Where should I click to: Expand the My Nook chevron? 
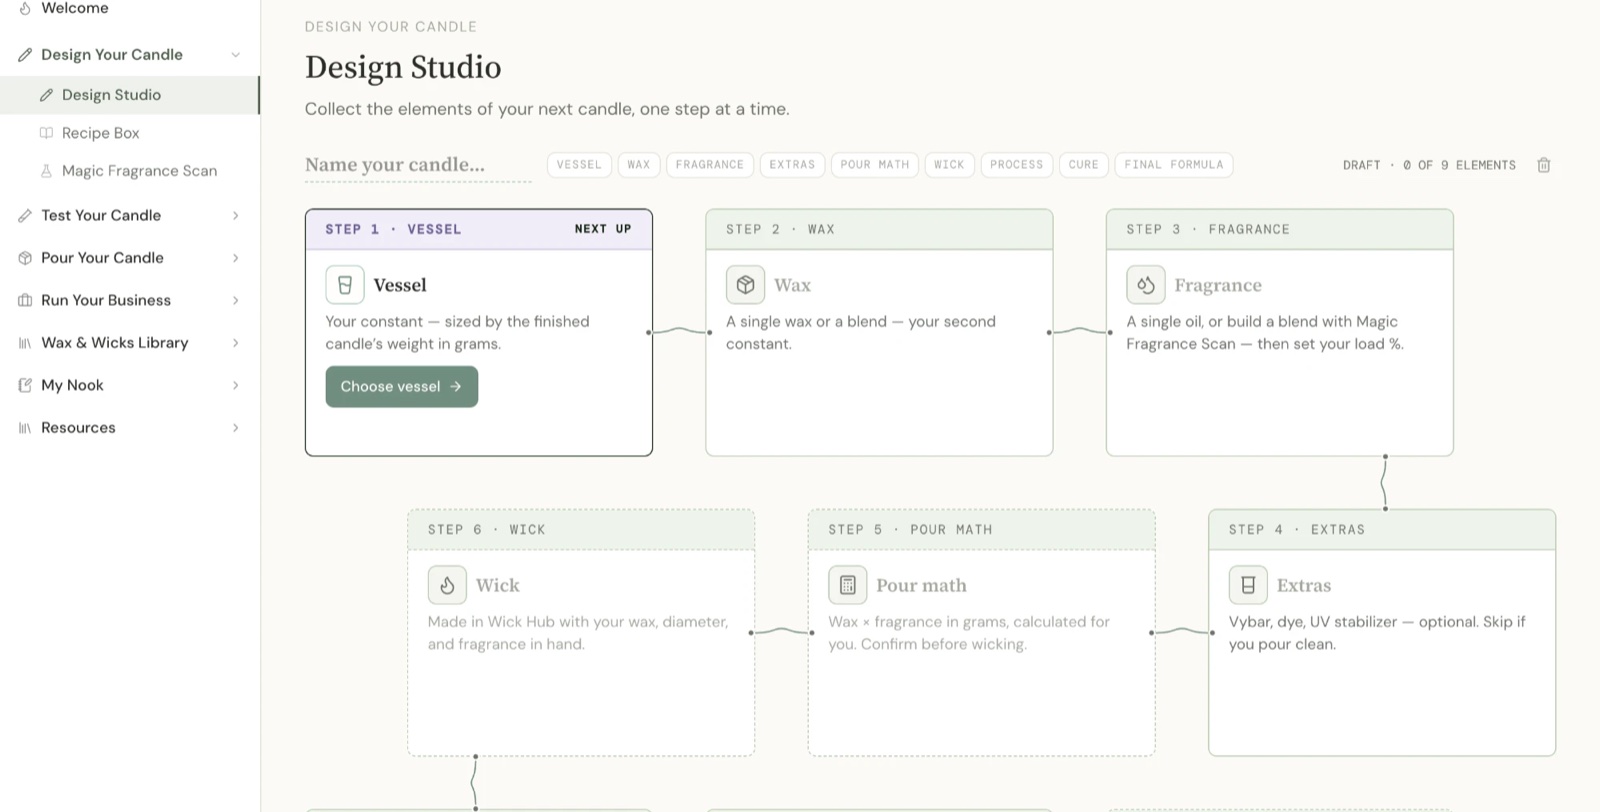[x=236, y=385]
